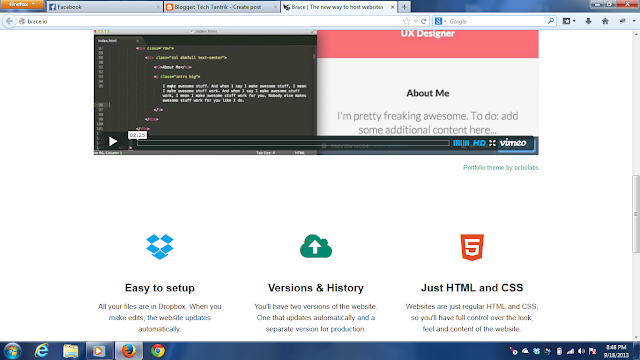The height and width of the screenshot is (360, 640).
Task: Click the green cloud upload icon
Action: [x=316, y=246]
